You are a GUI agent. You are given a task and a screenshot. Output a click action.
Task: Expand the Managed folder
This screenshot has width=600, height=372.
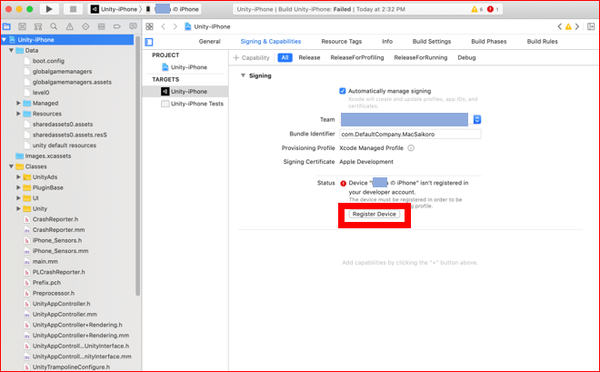(18, 103)
